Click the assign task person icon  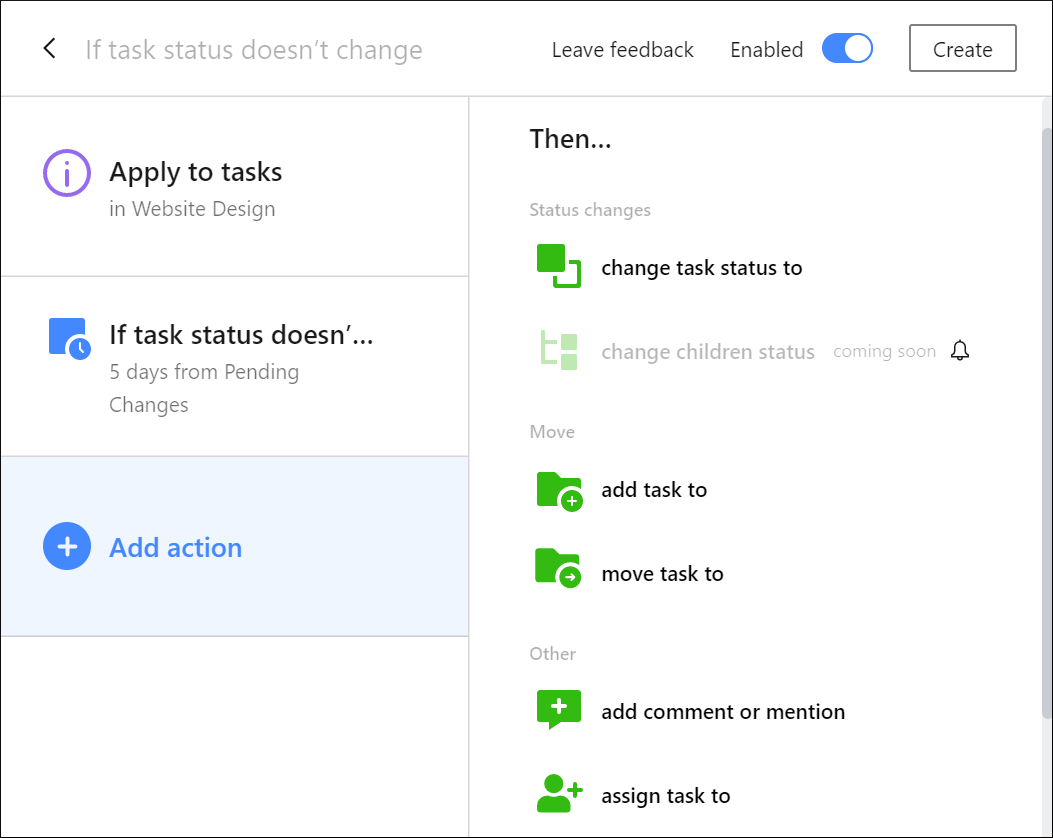(558, 795)
